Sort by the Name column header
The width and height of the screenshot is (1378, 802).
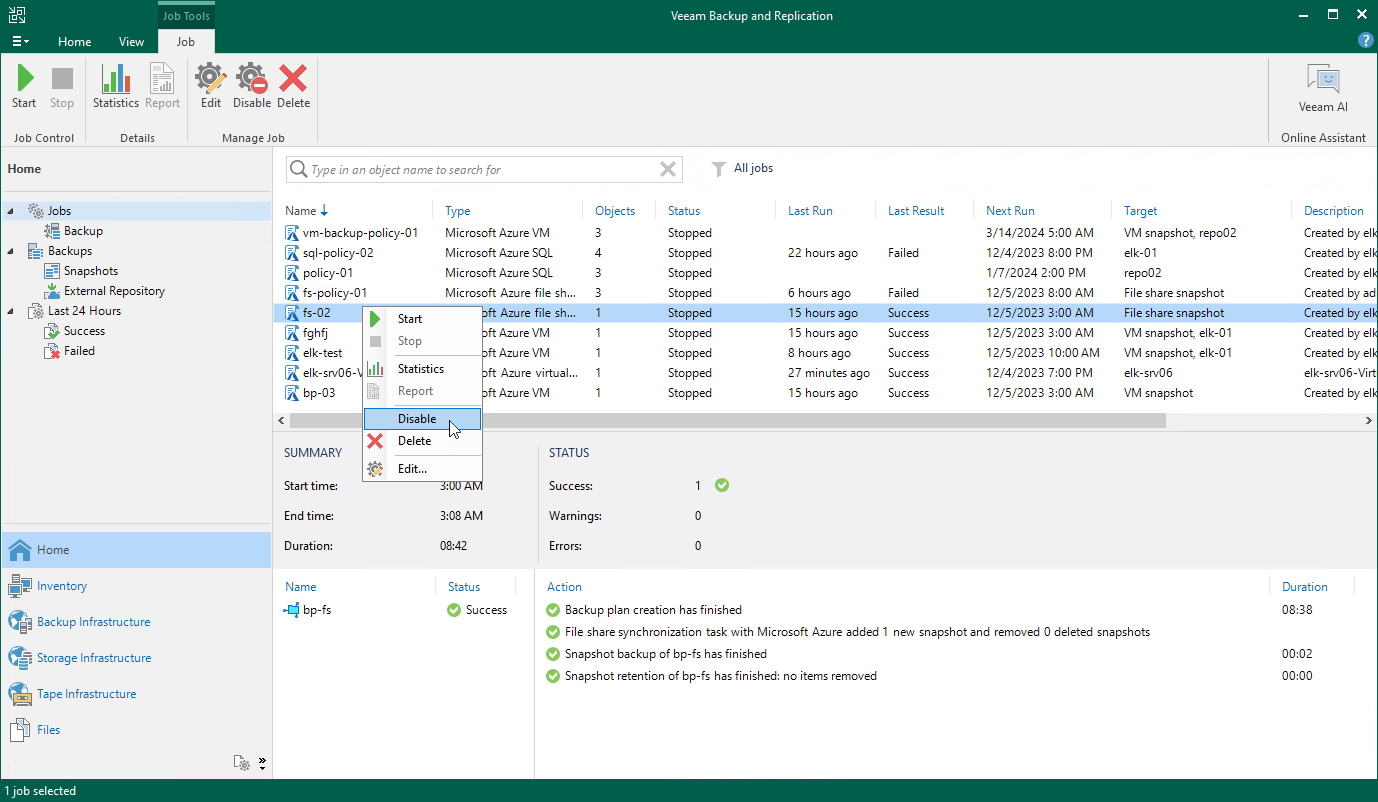click(300, 211)
